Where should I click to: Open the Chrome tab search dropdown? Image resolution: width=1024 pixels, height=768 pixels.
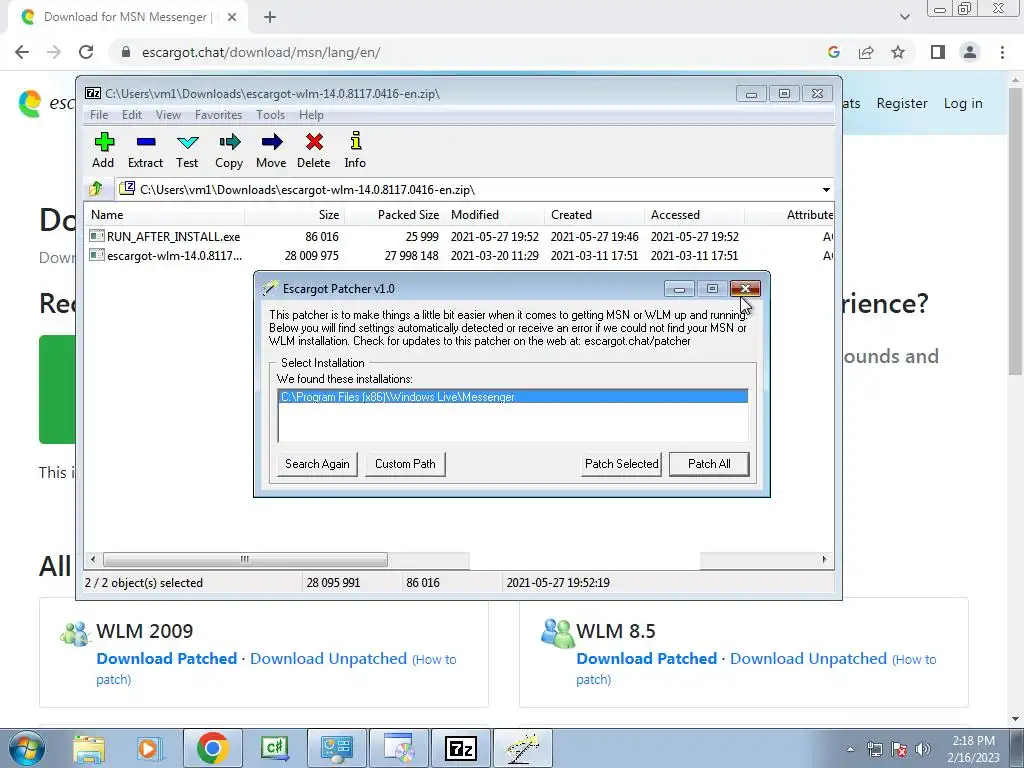click(x=904, y=17)
